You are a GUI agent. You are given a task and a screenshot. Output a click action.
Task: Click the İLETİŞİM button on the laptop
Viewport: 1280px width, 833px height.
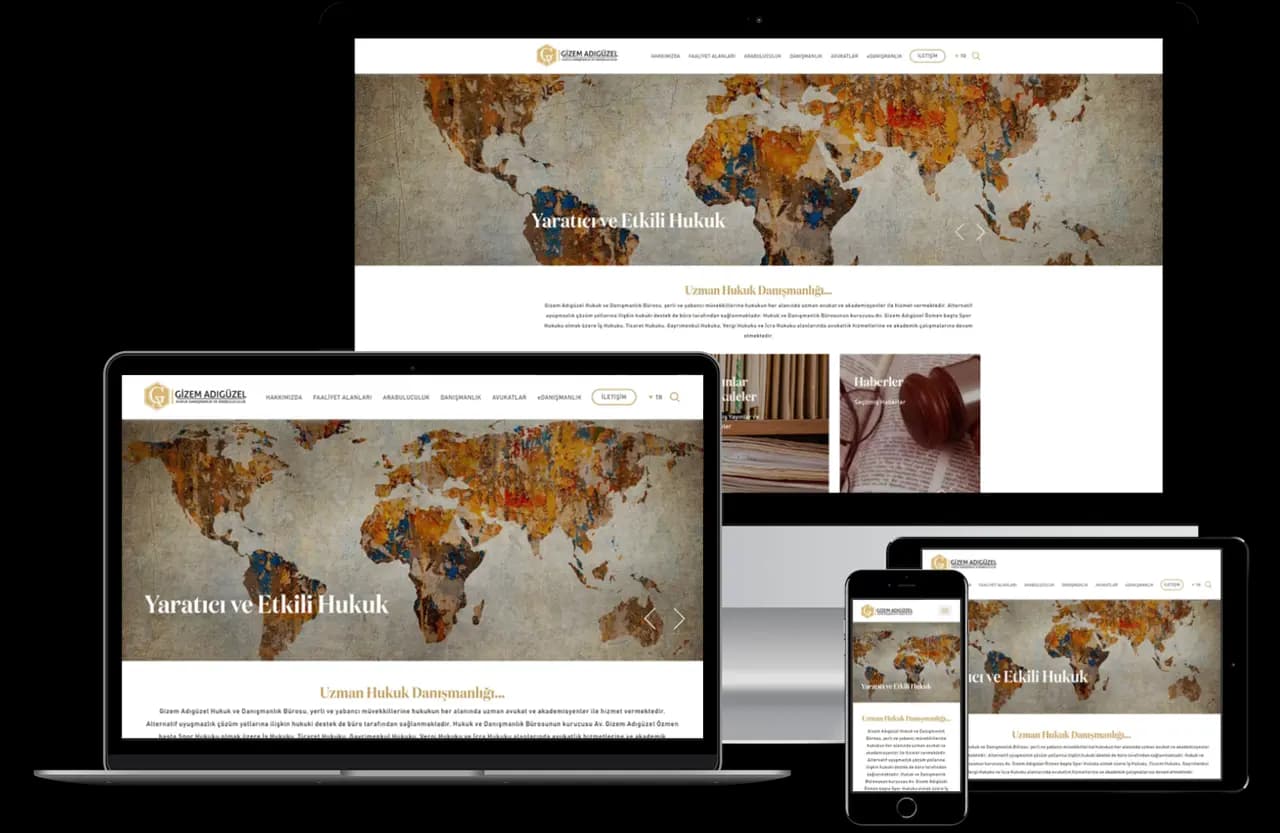[614, 397]
